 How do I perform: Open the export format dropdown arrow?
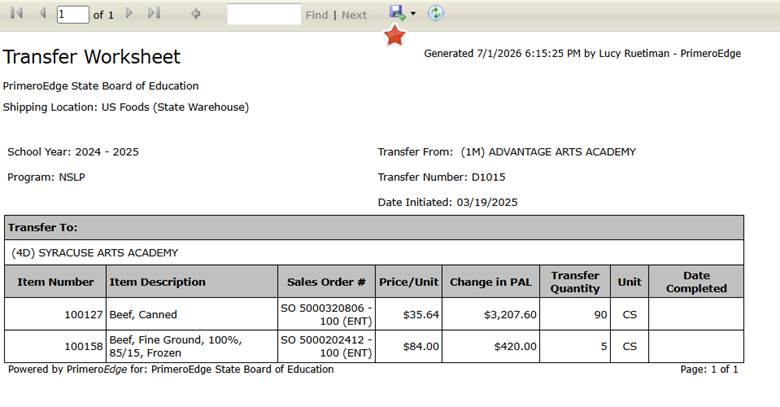tap(413, 13)
